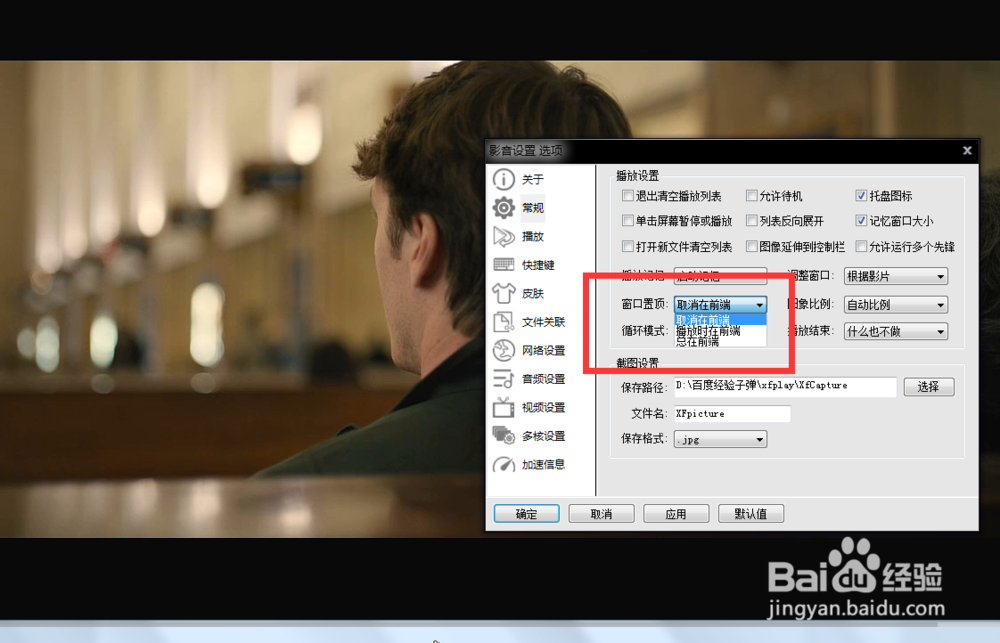The image size is (1000, 643).
Task: Click the 默认值 button
Action: coord(751,514)
